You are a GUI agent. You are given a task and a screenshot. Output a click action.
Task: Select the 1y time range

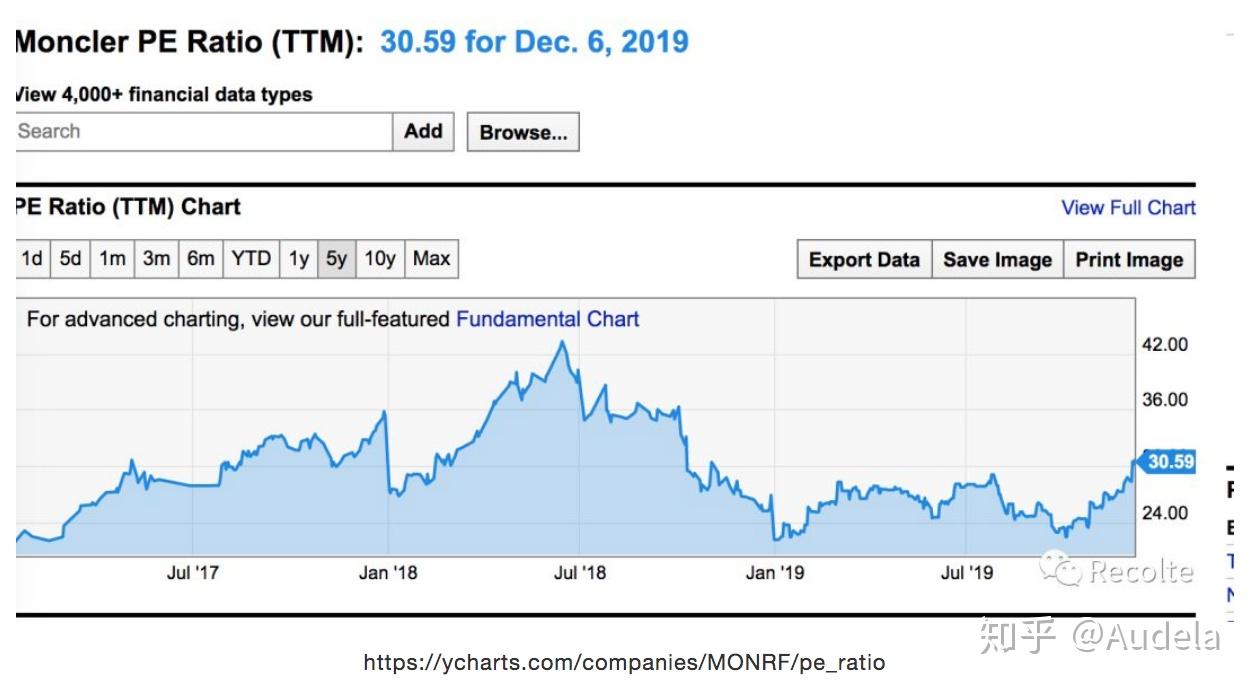(299, 259)
